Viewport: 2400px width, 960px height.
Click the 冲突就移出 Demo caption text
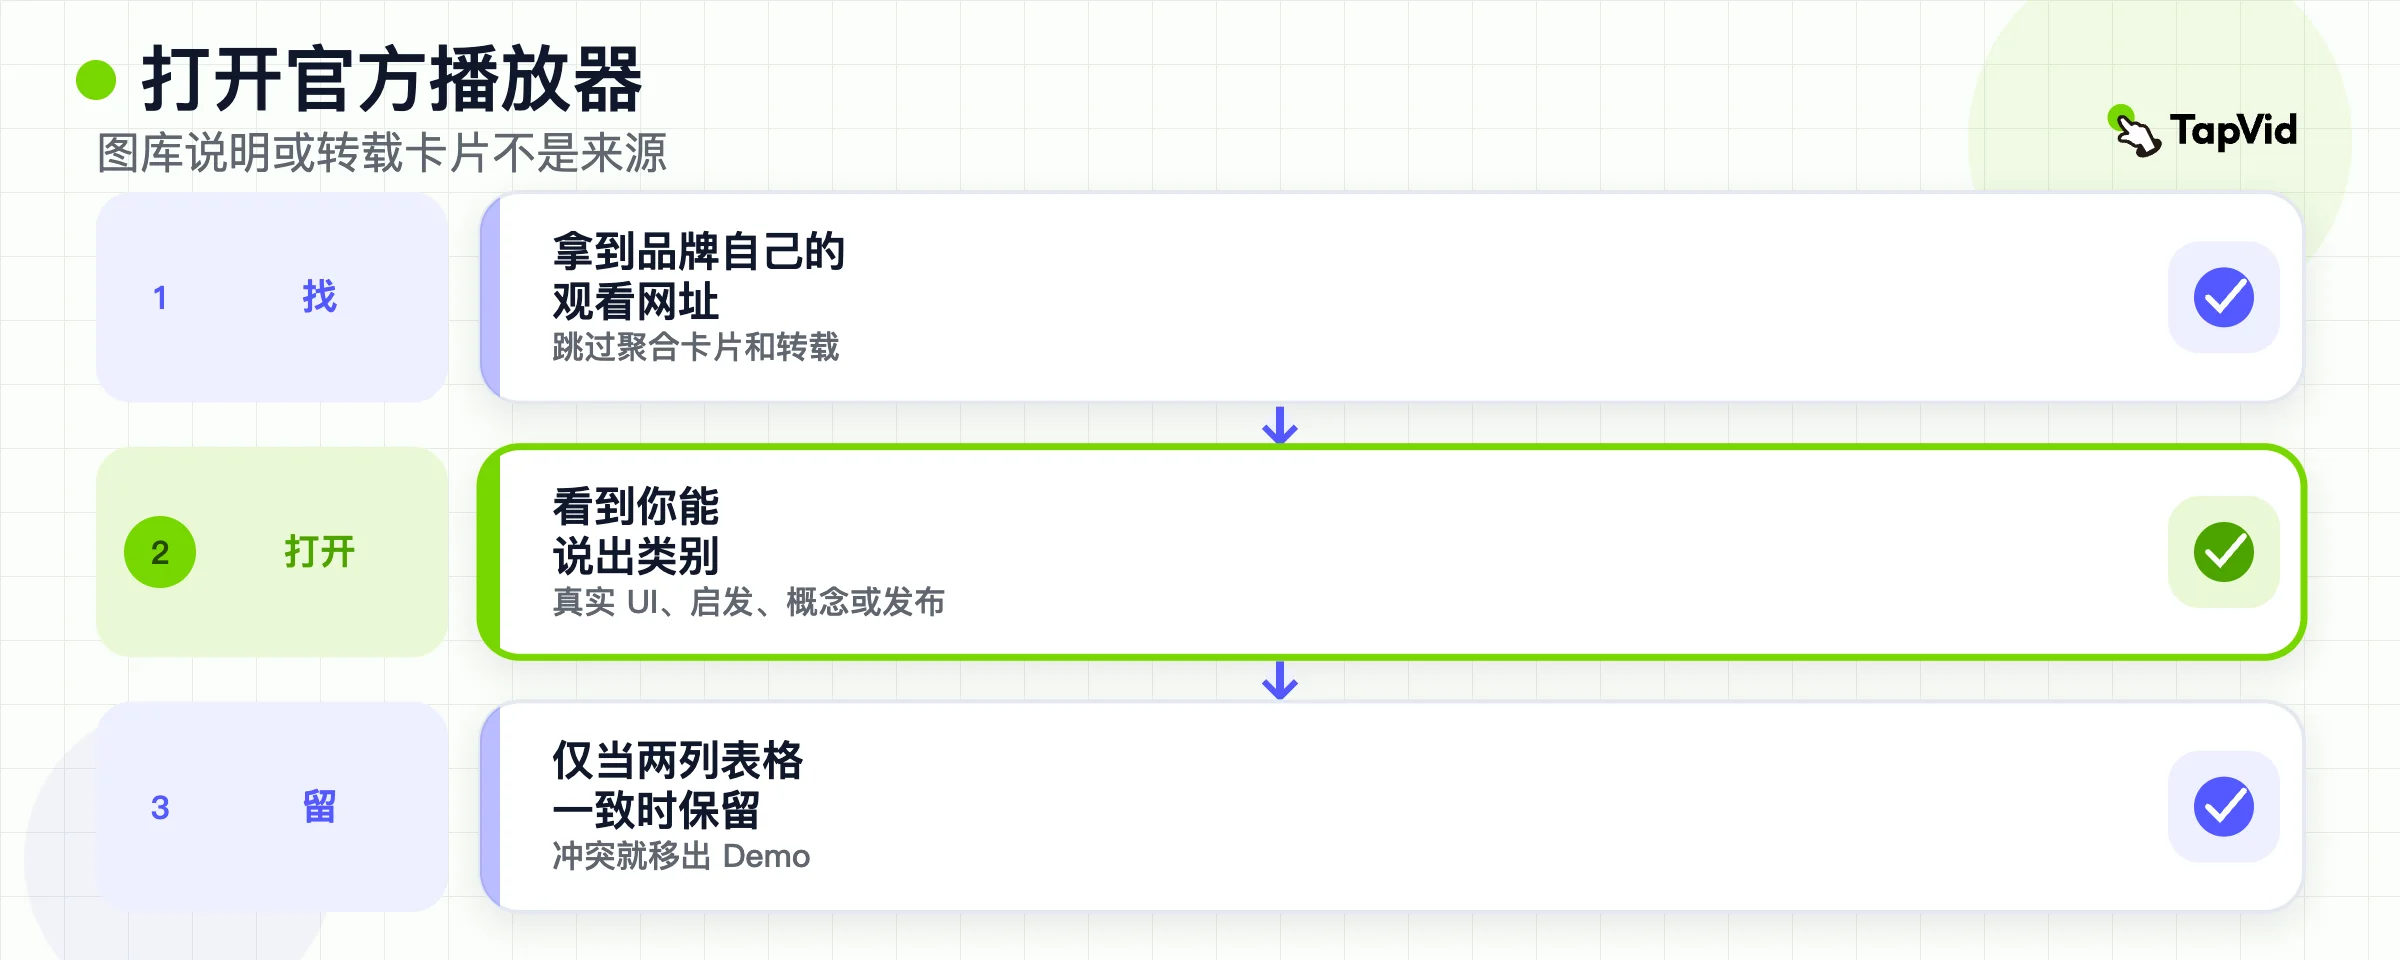coord(681,856)
